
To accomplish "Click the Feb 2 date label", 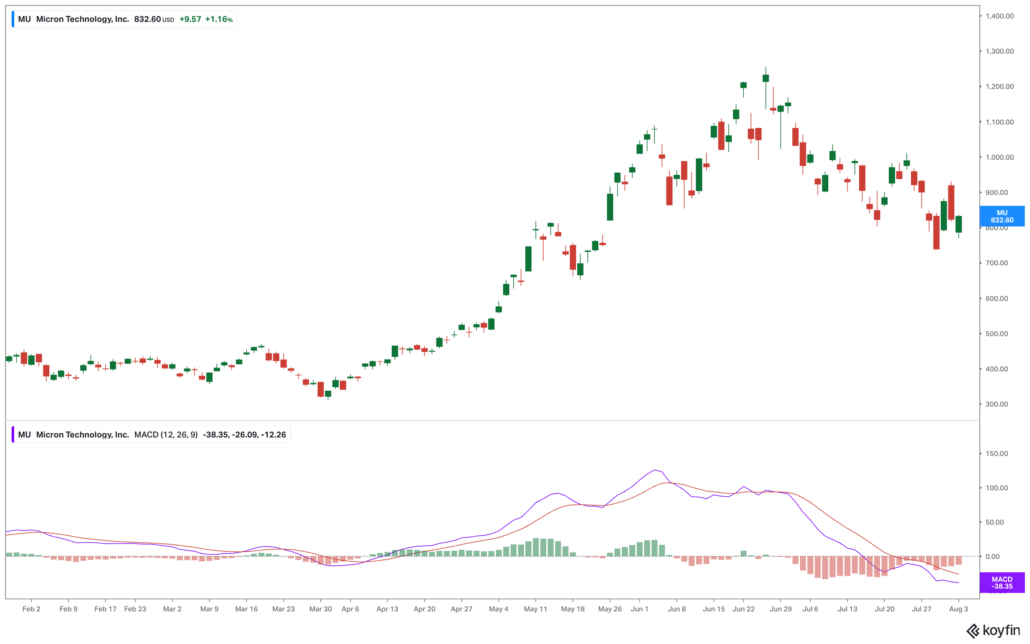I will point(31,609).
